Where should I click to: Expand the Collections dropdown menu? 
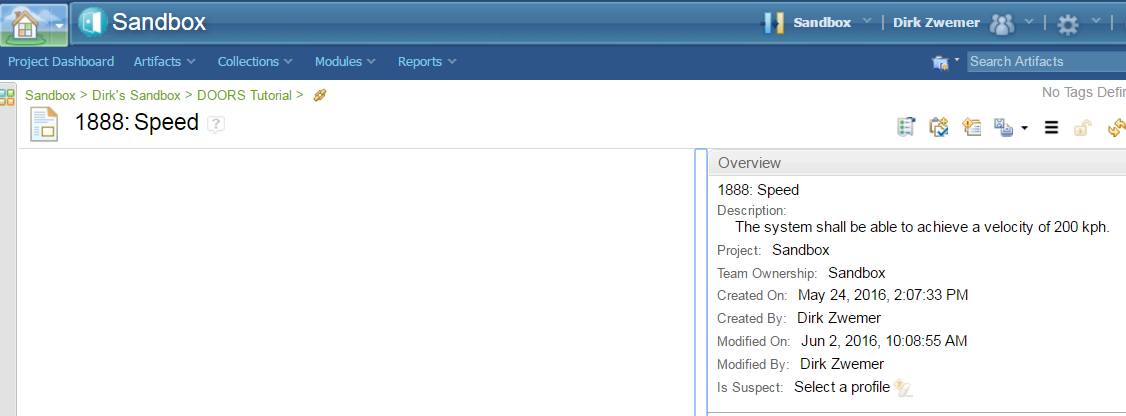pyautogui.click(x=255, y=62)
